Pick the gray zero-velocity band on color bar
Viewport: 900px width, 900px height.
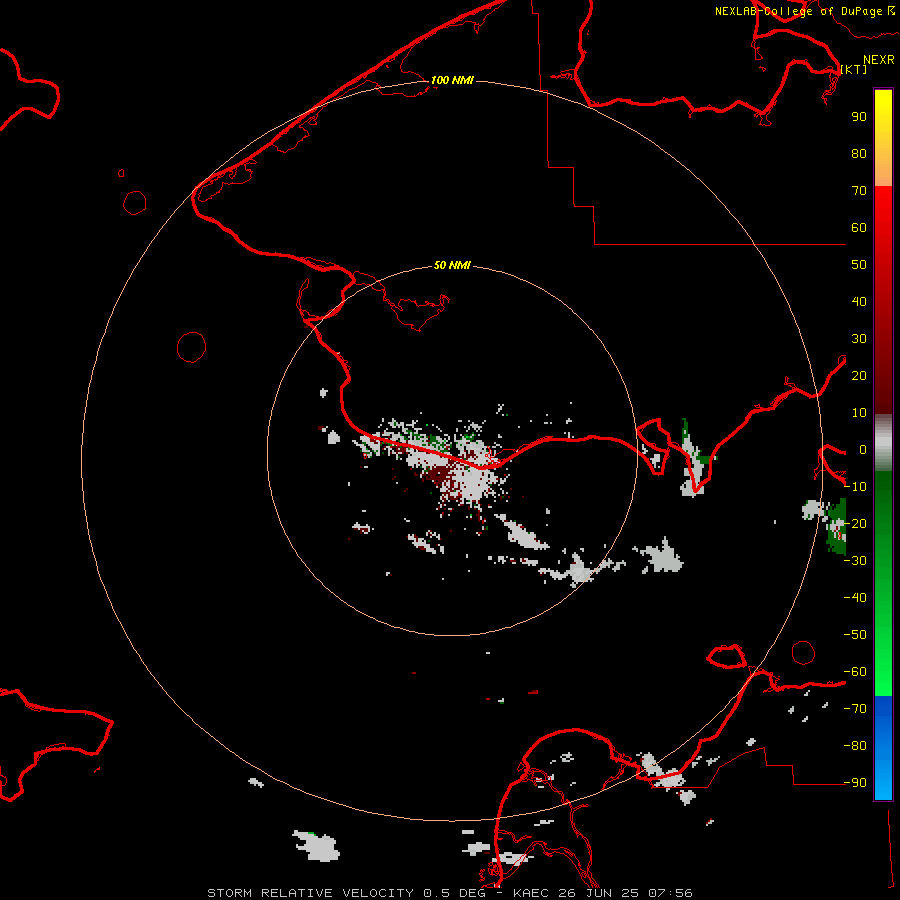(x=883, y=443)
